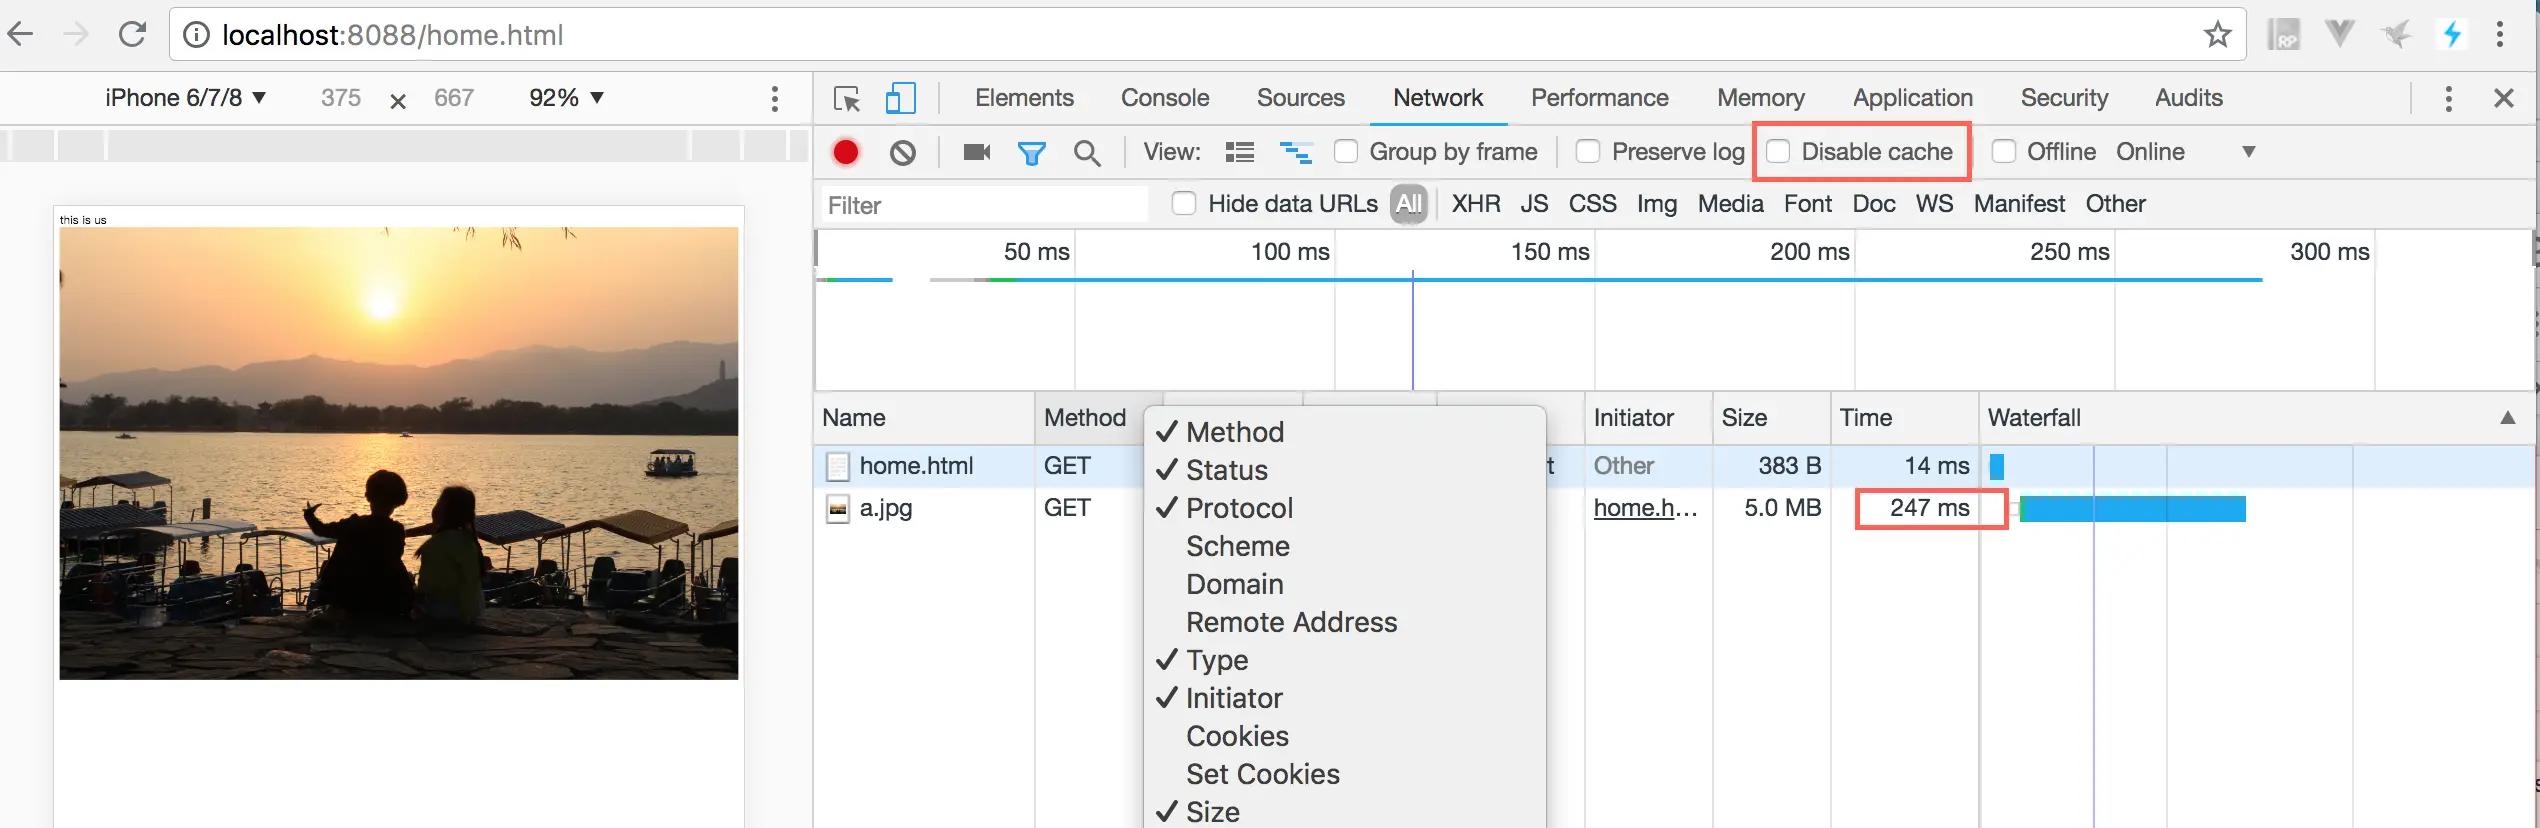Image resolution: width=2540 pixels, height=828 pixels.
Task: Toggle the device toolbar icon
Action: [900, 98]
